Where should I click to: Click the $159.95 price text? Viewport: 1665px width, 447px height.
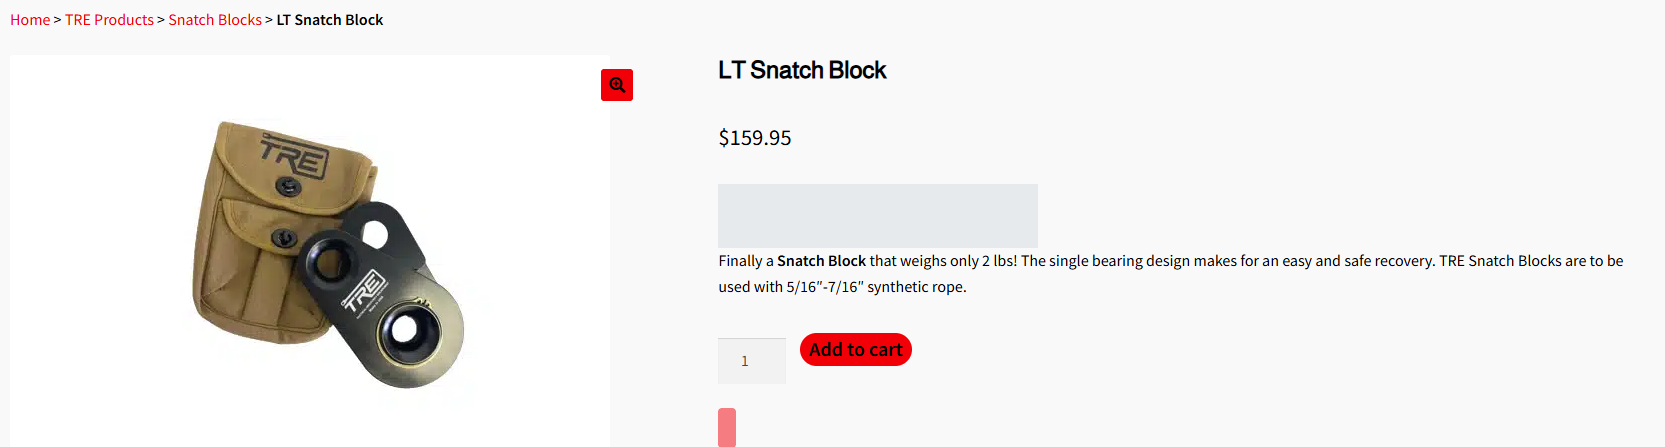(x=755, y=138)
